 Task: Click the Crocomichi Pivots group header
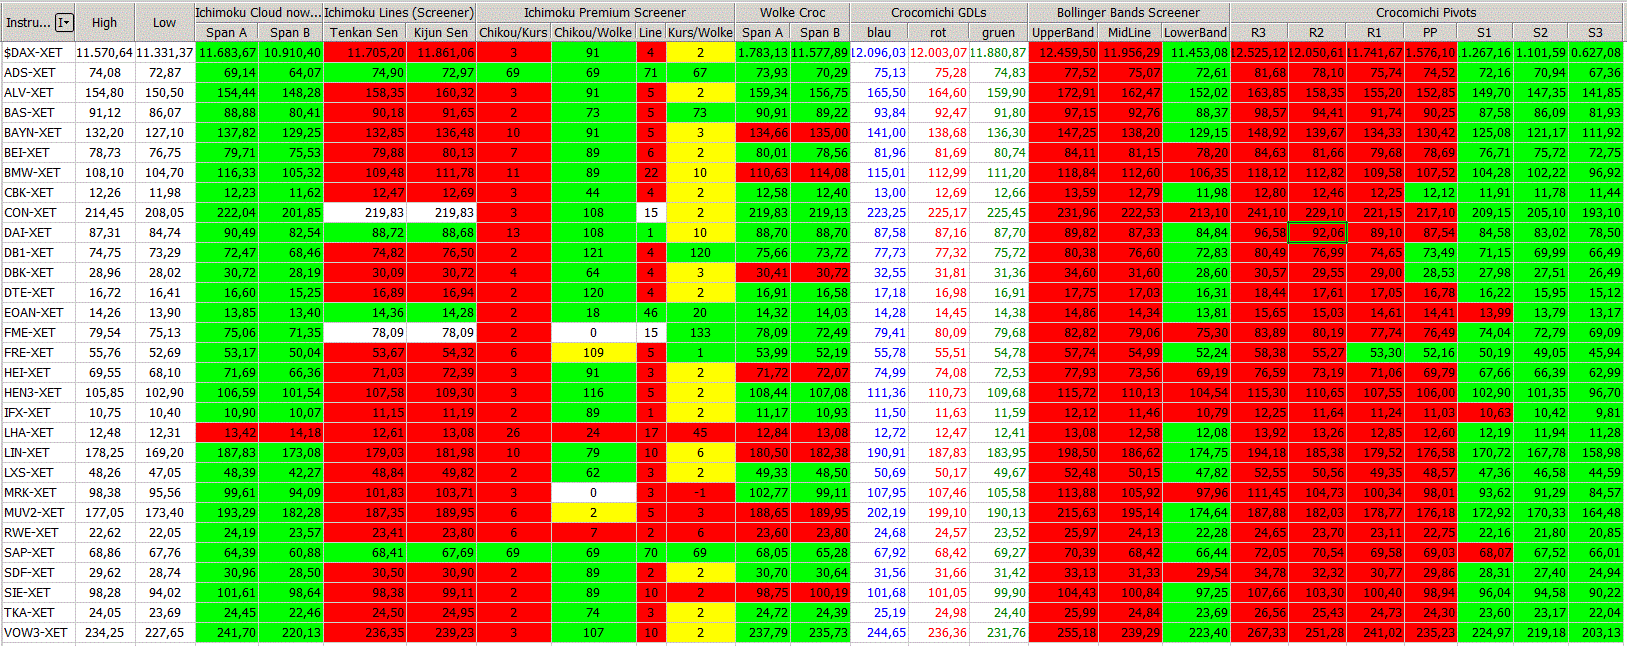pos(1426,12)
